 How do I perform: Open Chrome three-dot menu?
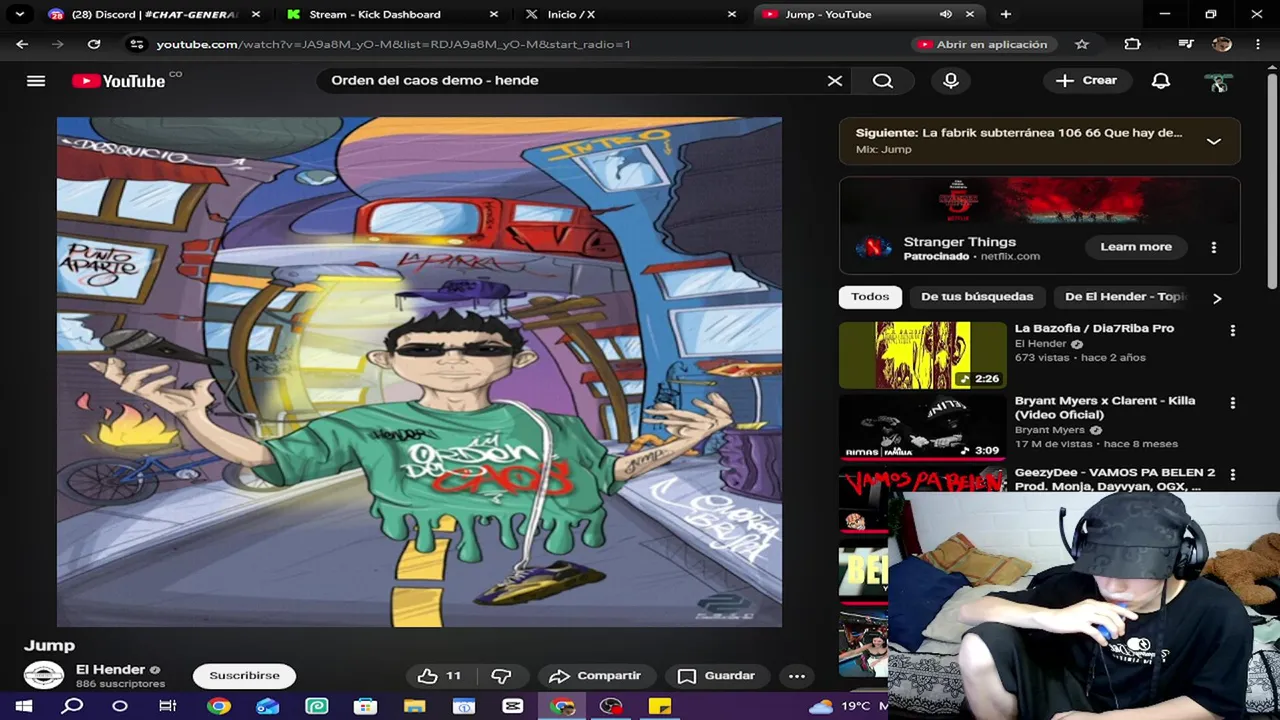coord(1260,44)
